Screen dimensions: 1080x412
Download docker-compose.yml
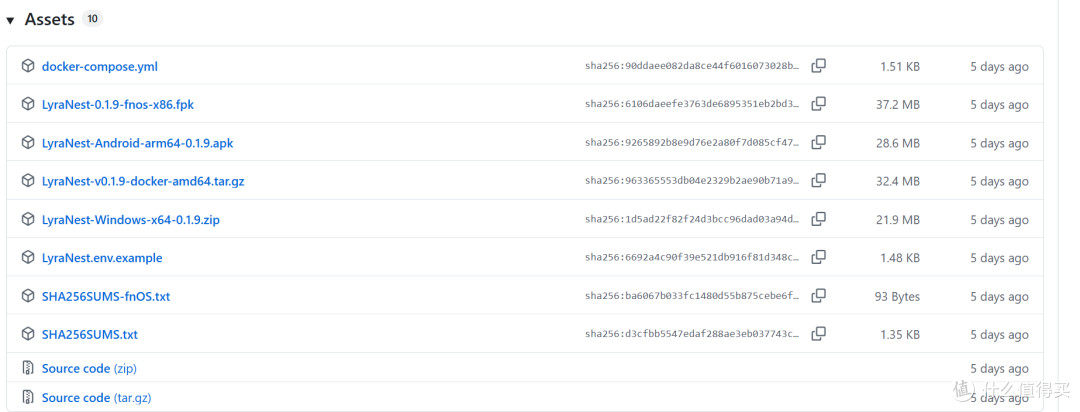pos(100,67)
